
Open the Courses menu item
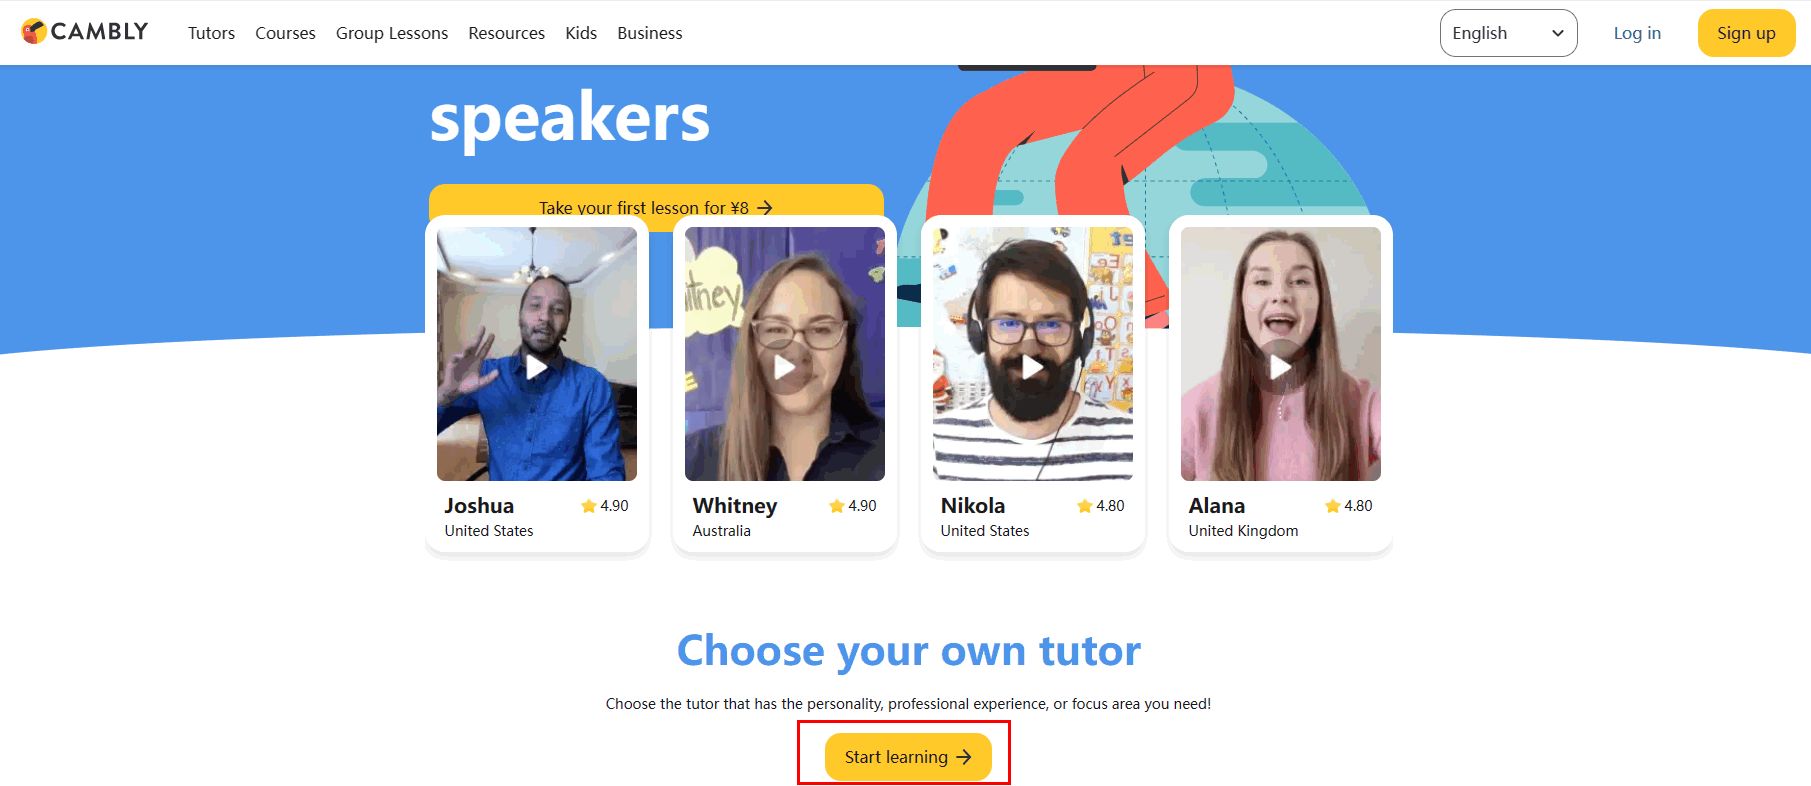(x=285, y=33)
